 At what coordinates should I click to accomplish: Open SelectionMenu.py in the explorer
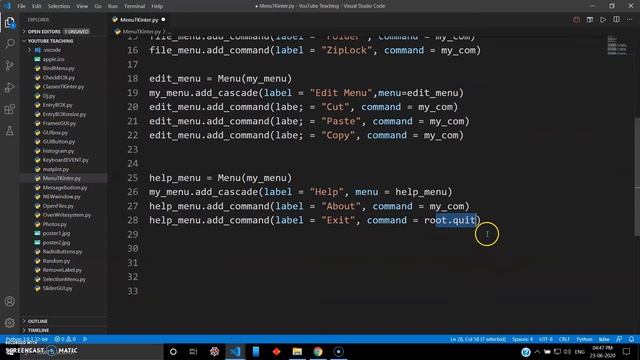click(64, 279)
